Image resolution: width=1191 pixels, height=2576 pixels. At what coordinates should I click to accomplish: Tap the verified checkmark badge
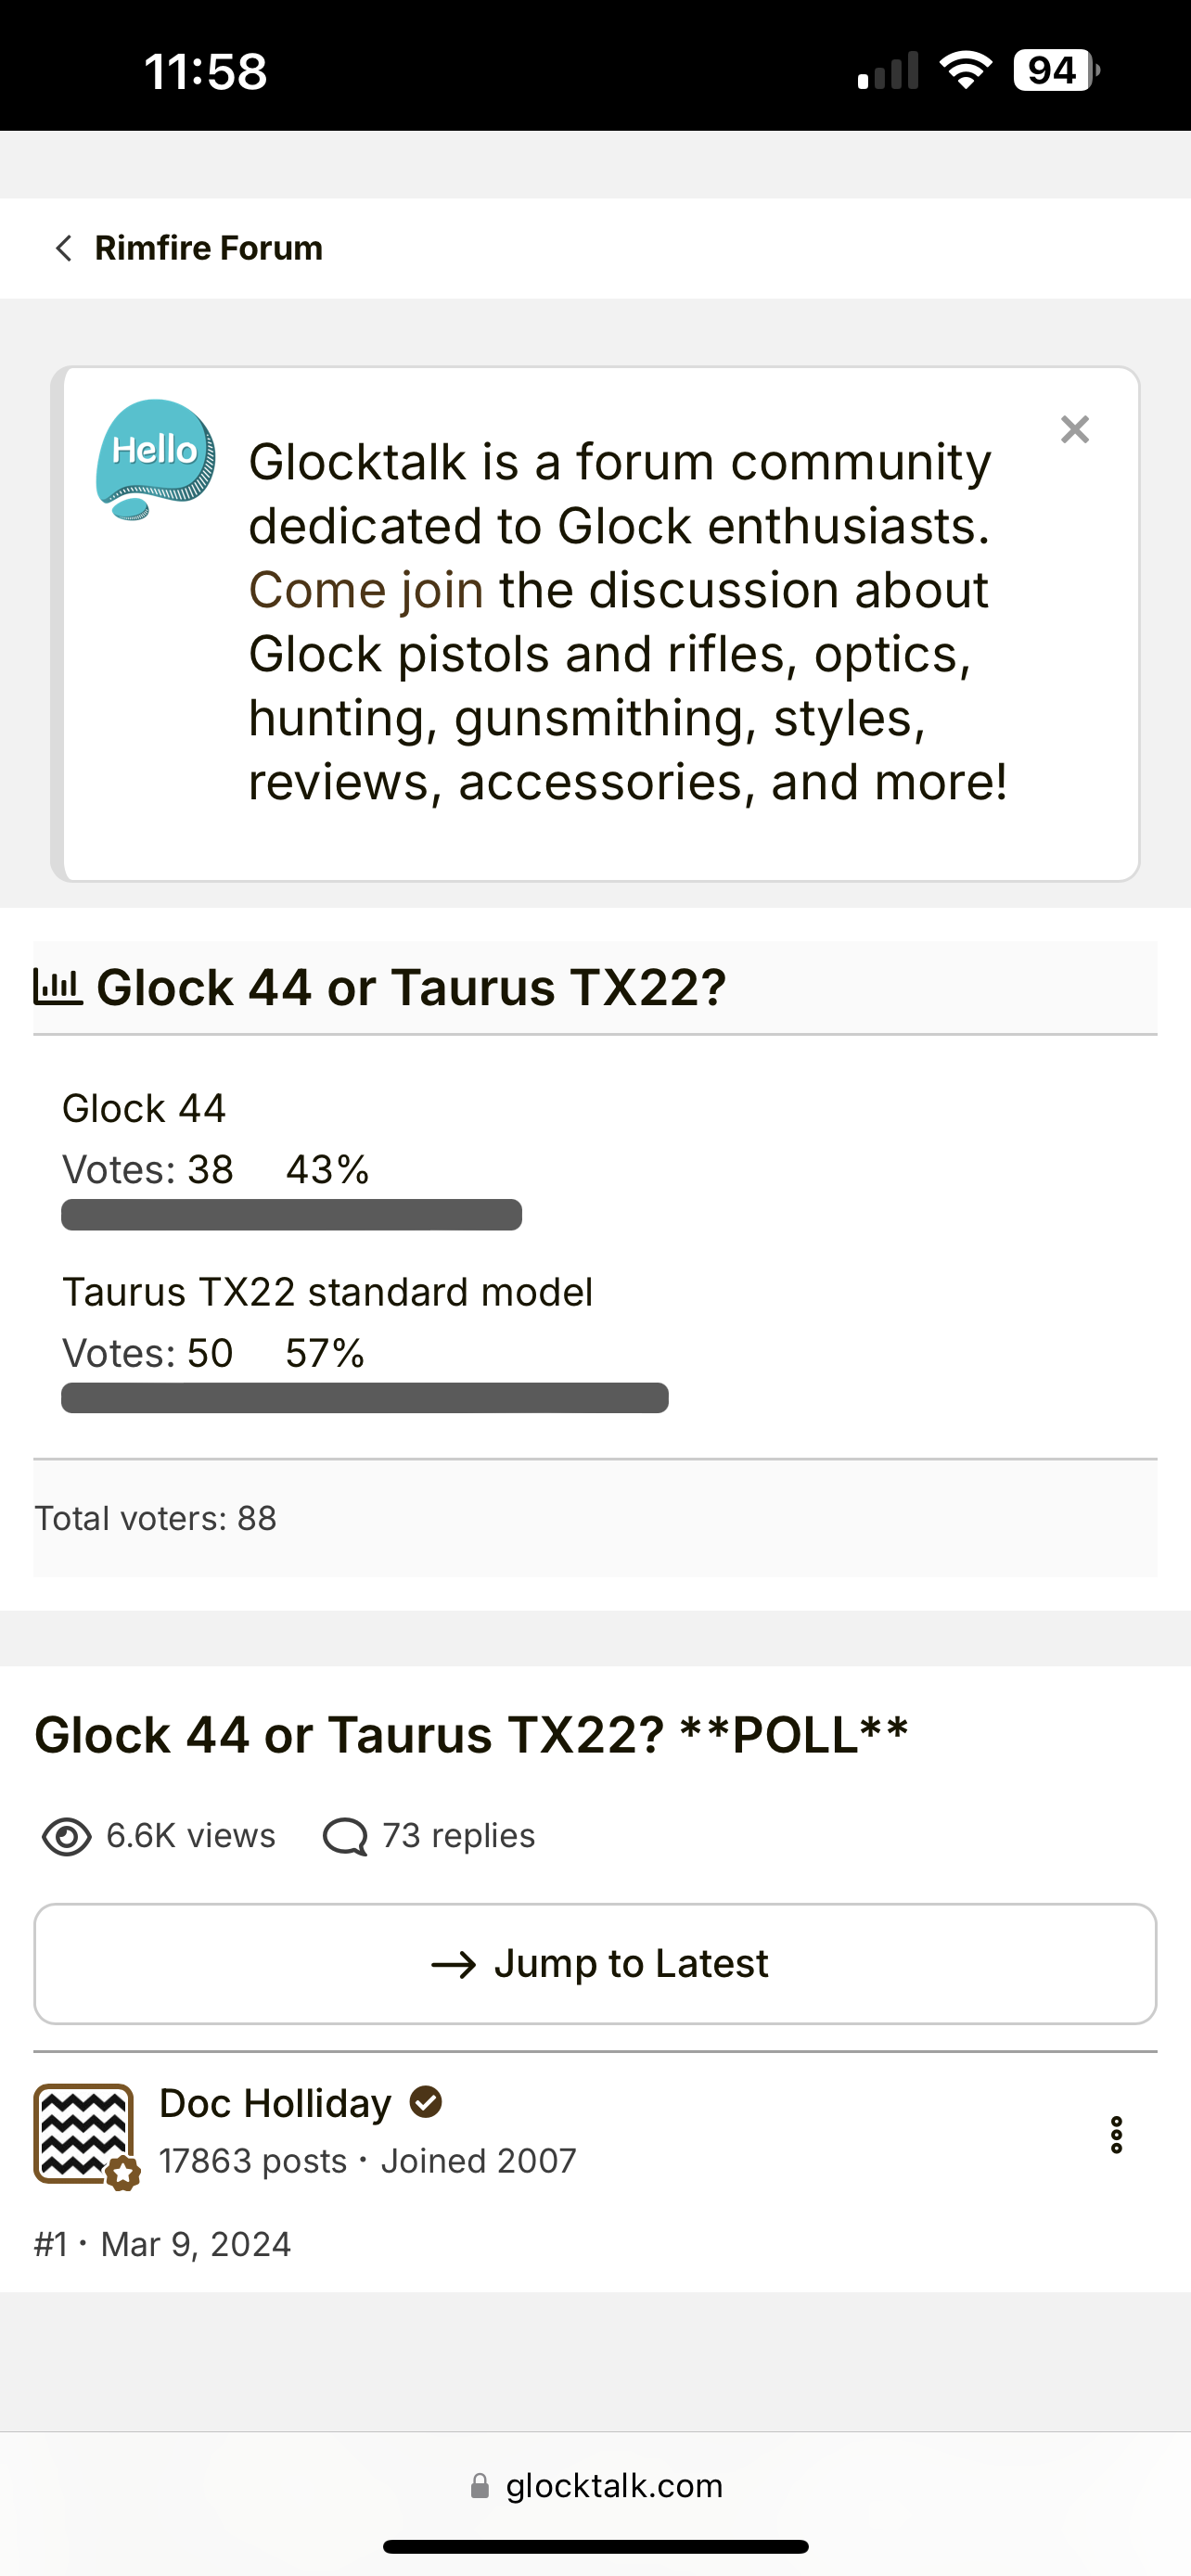point(426,2102)
